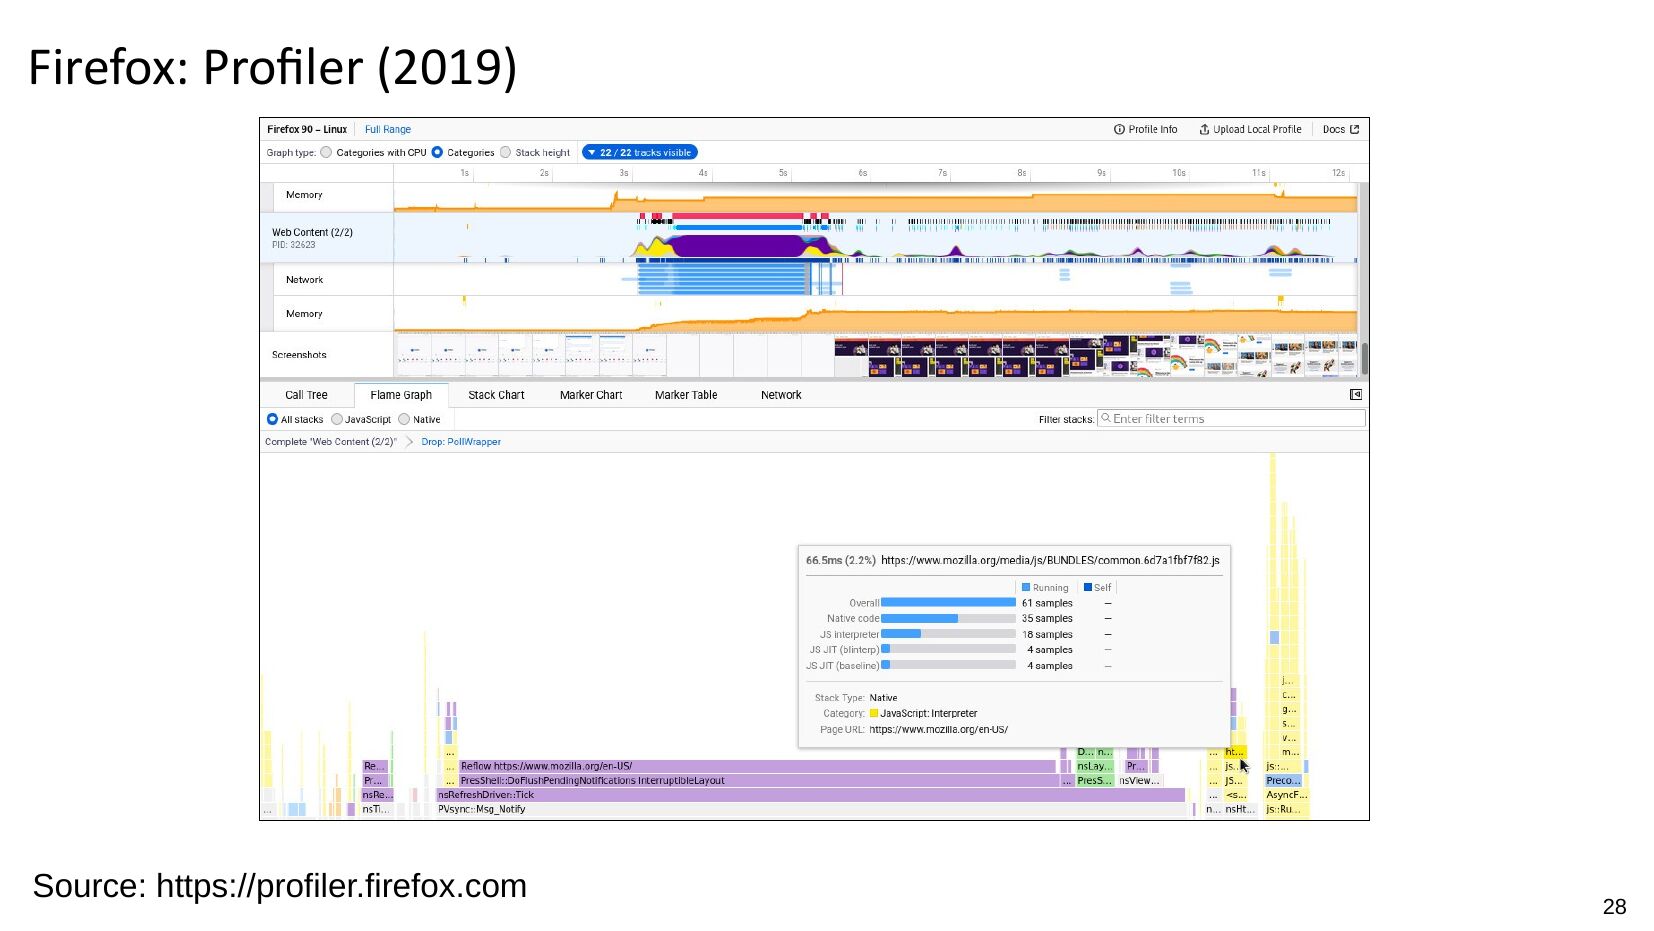This screenshot has height=931, width=1654.
Task: Click the yellow JavaScript Interpreter category swatch
Action: point(874,714)
